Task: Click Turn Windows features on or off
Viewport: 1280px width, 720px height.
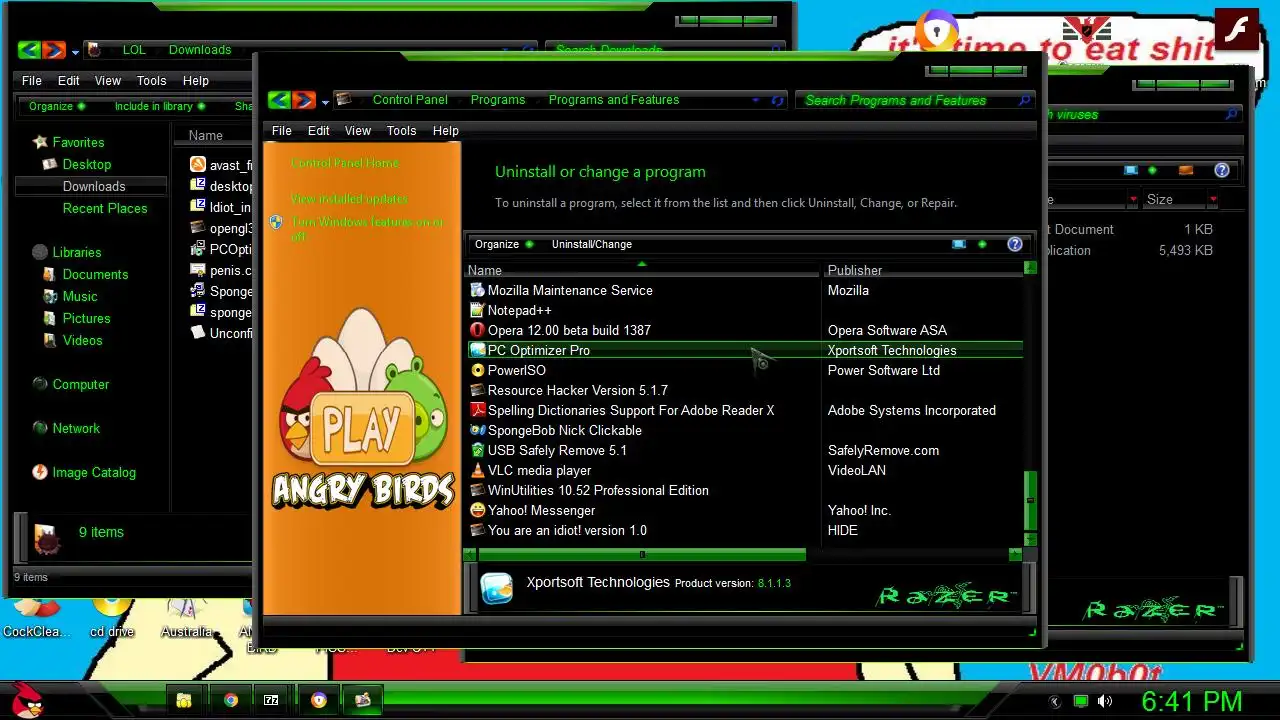Action: (x=366, y=229)
